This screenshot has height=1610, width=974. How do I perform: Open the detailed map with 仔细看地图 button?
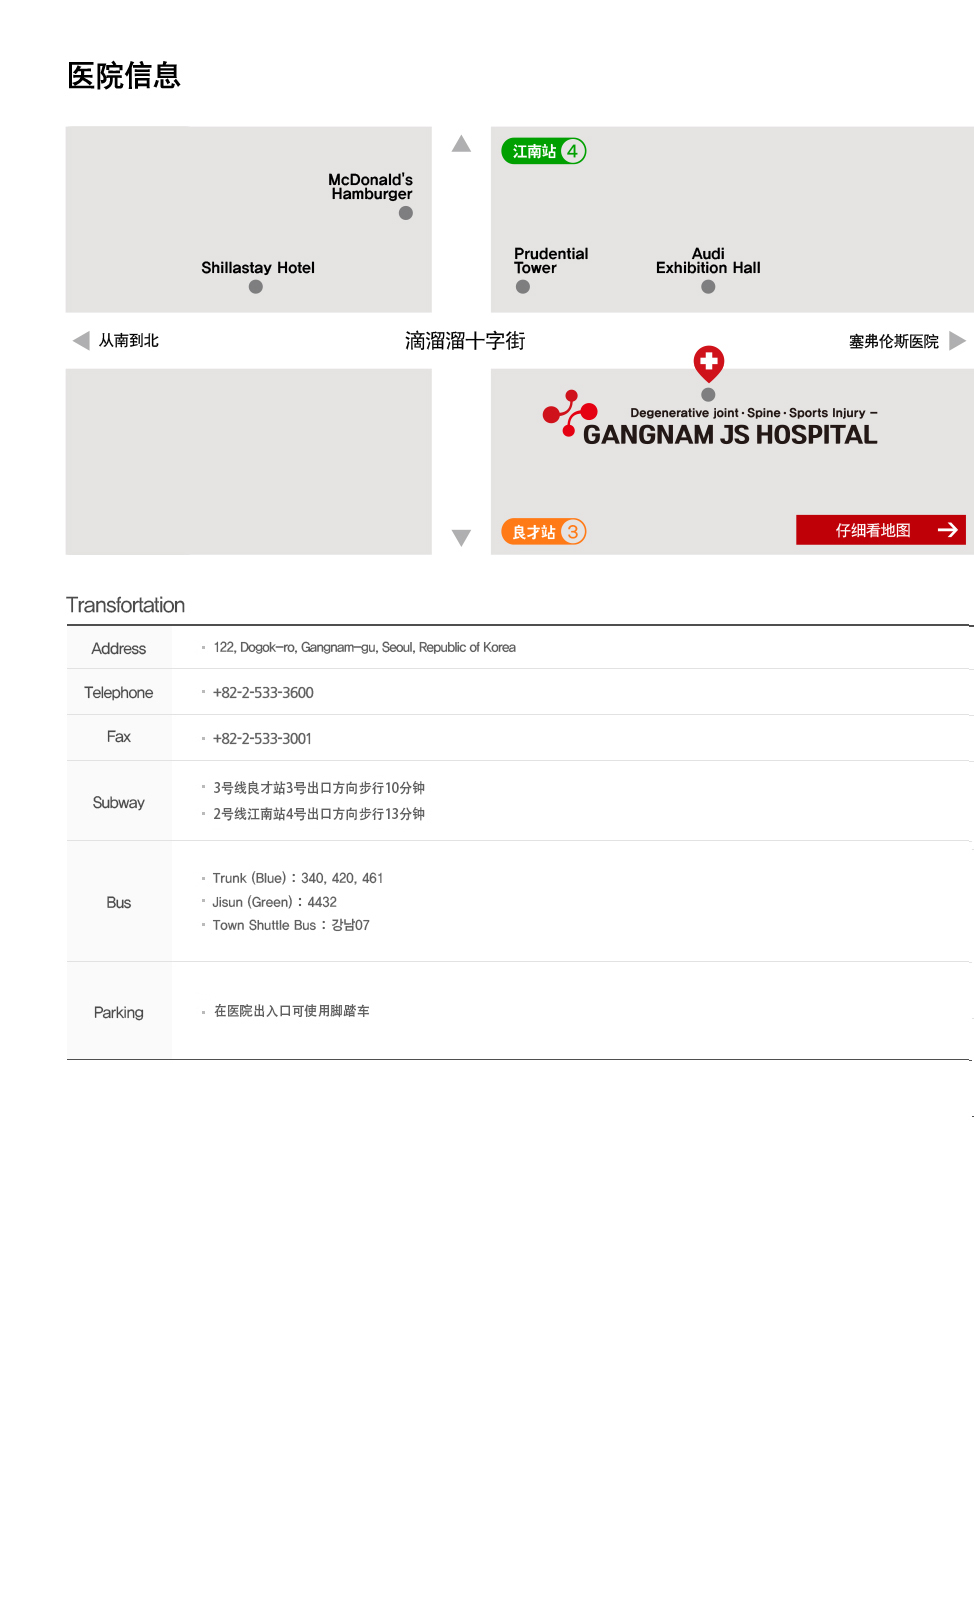pyautogui.click(x=881, y=530)
